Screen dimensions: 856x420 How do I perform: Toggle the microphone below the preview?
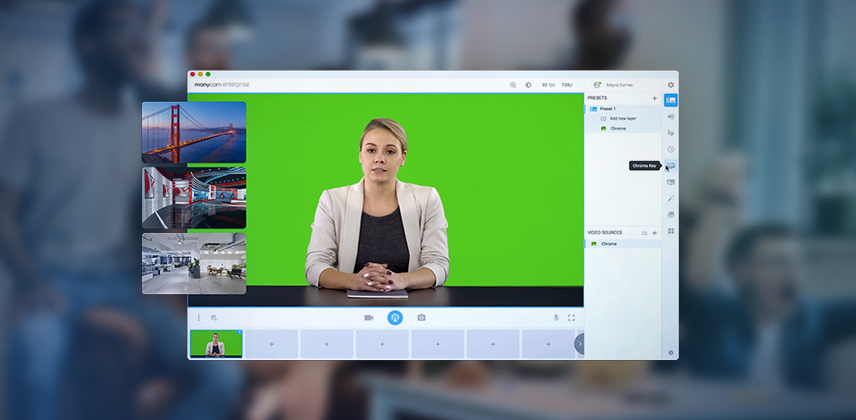[557, 318]
